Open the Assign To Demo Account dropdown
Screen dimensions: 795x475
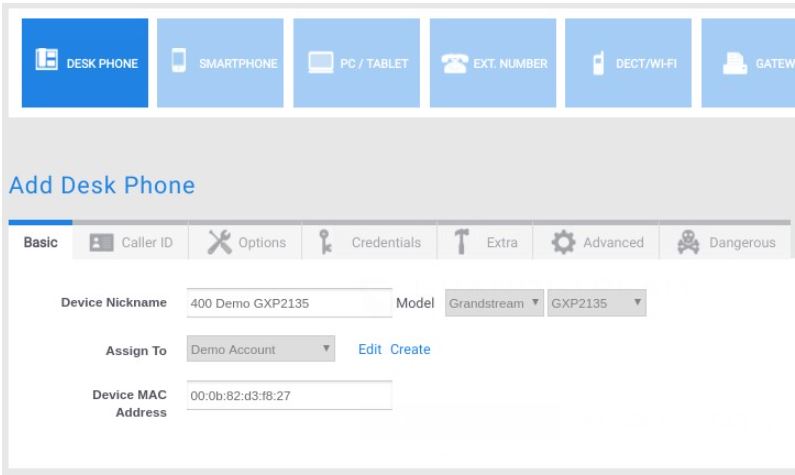point(260,349)
